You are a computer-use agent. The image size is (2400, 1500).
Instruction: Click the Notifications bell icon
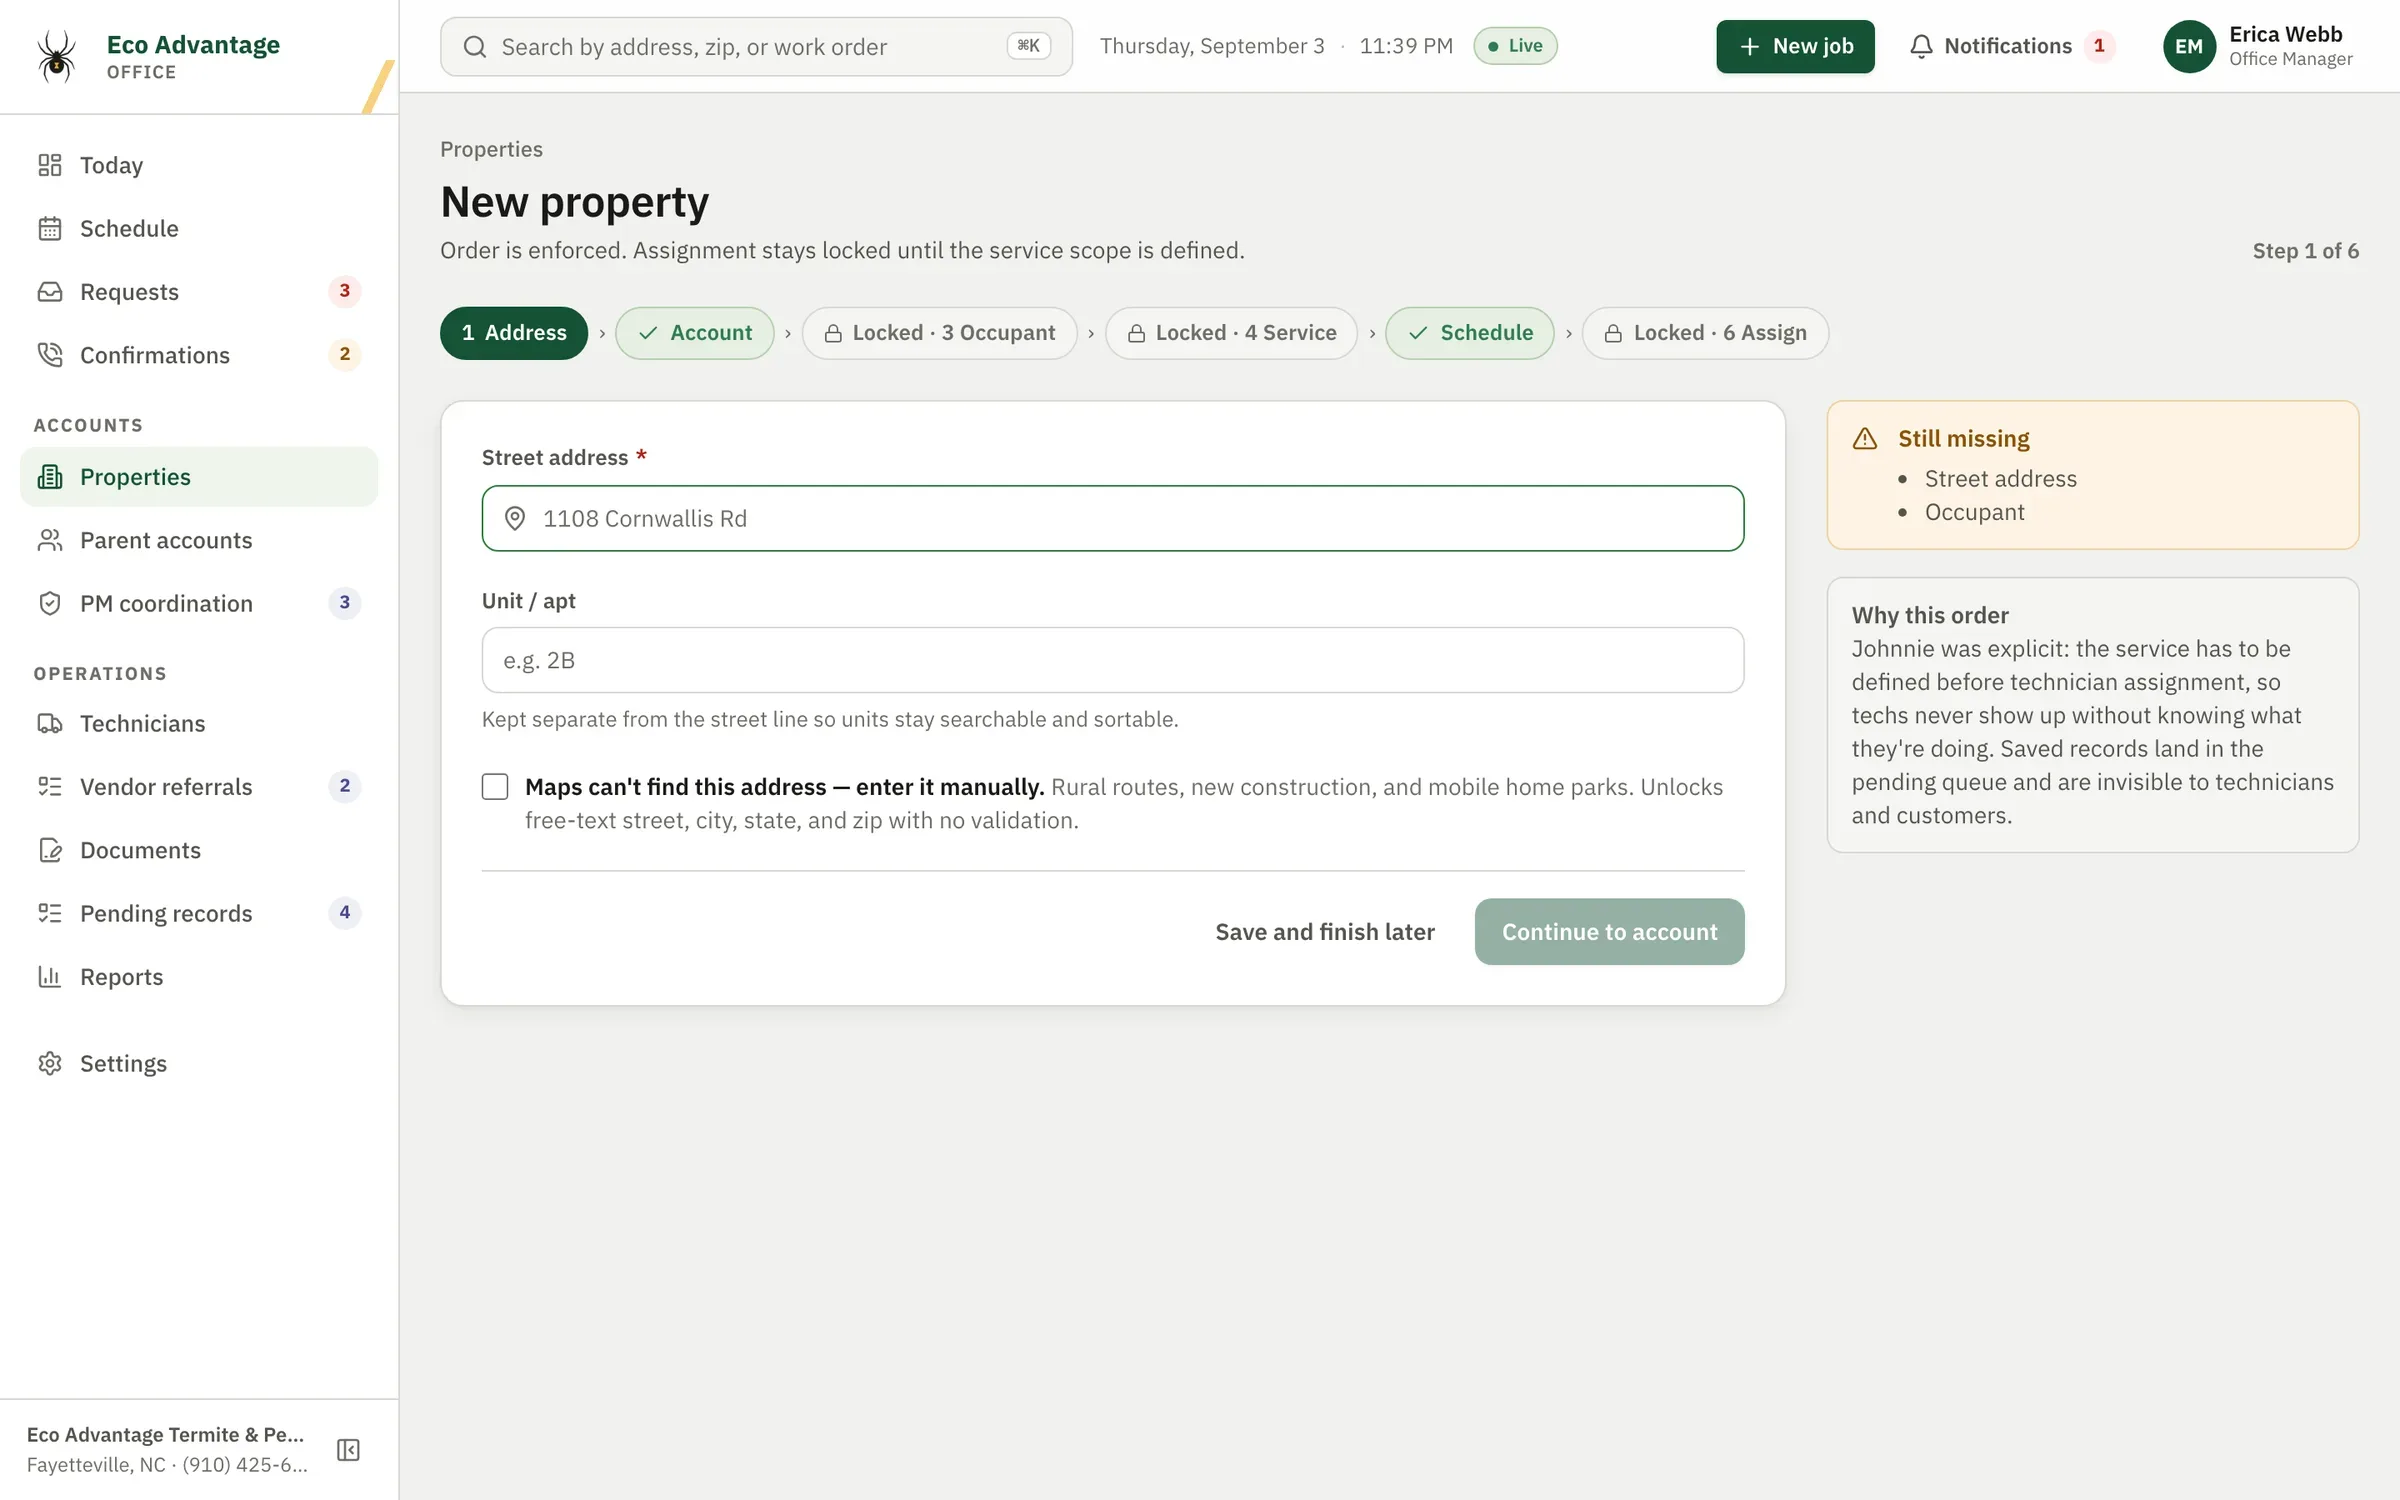tap(1921, 46)
